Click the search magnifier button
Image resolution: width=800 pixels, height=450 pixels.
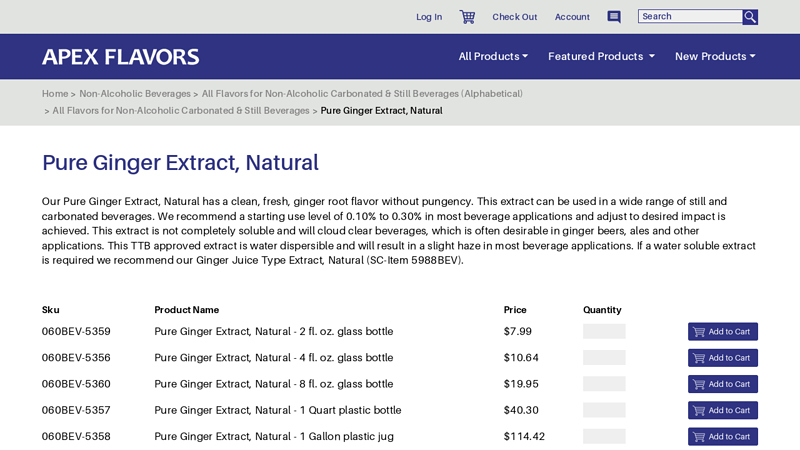click(x=750, y=17)
